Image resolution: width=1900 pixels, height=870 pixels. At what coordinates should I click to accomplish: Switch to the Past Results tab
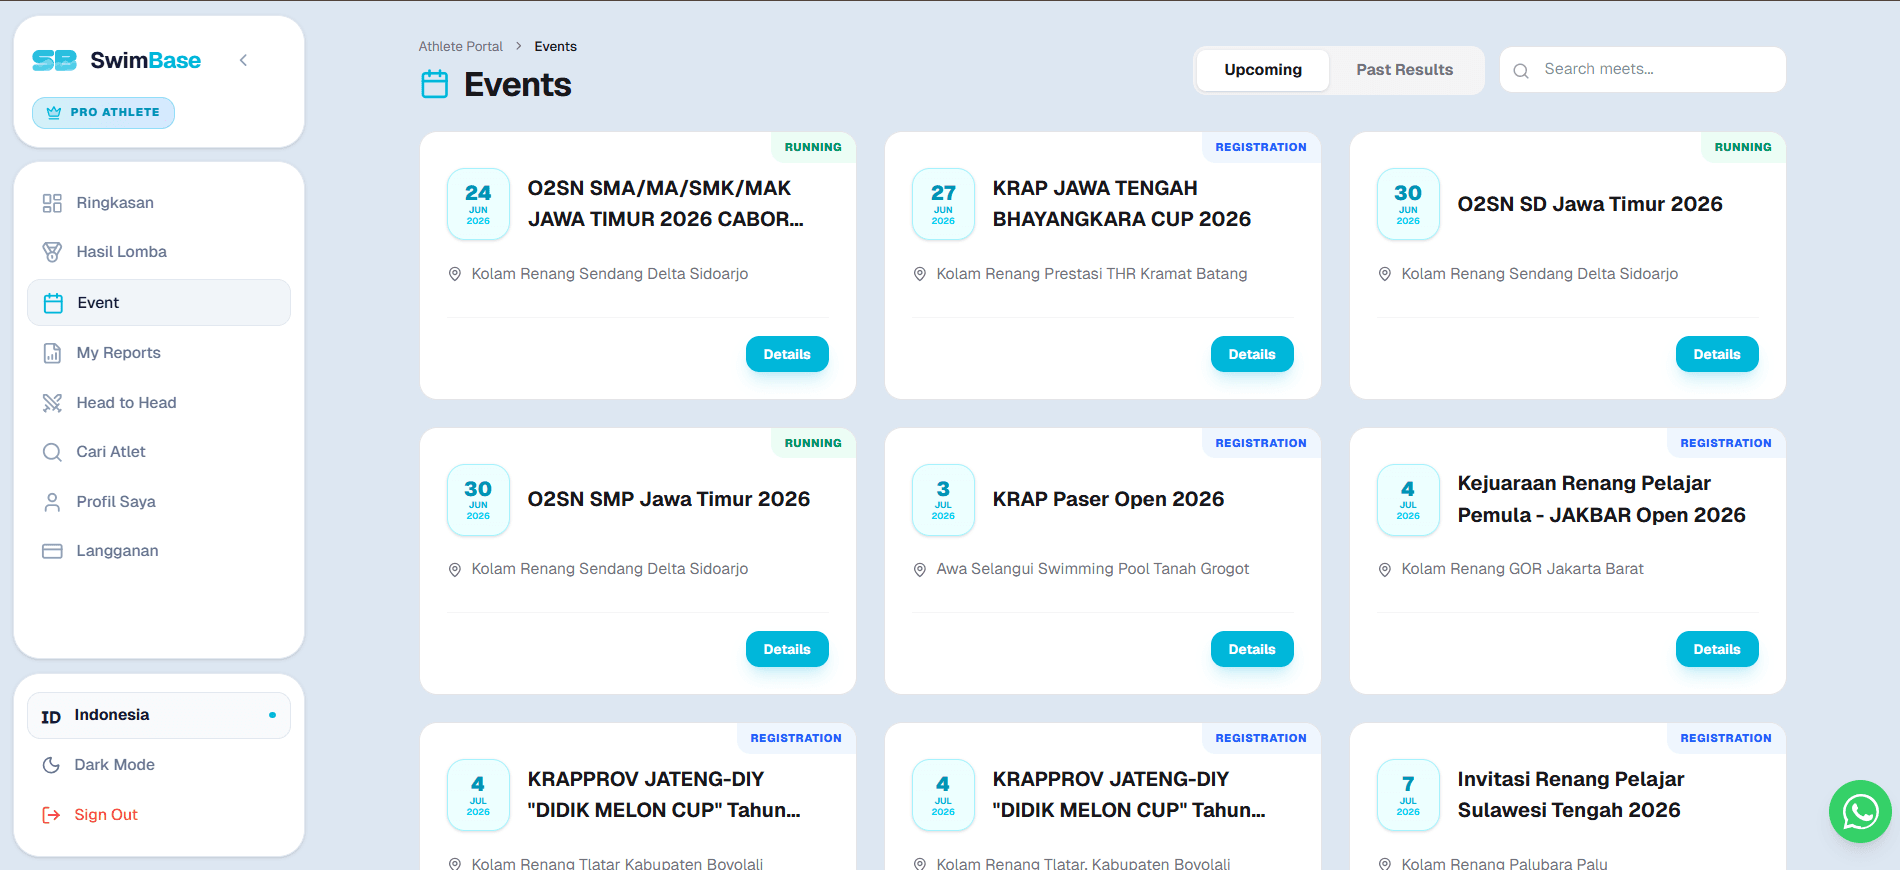tap(1404, 70)
